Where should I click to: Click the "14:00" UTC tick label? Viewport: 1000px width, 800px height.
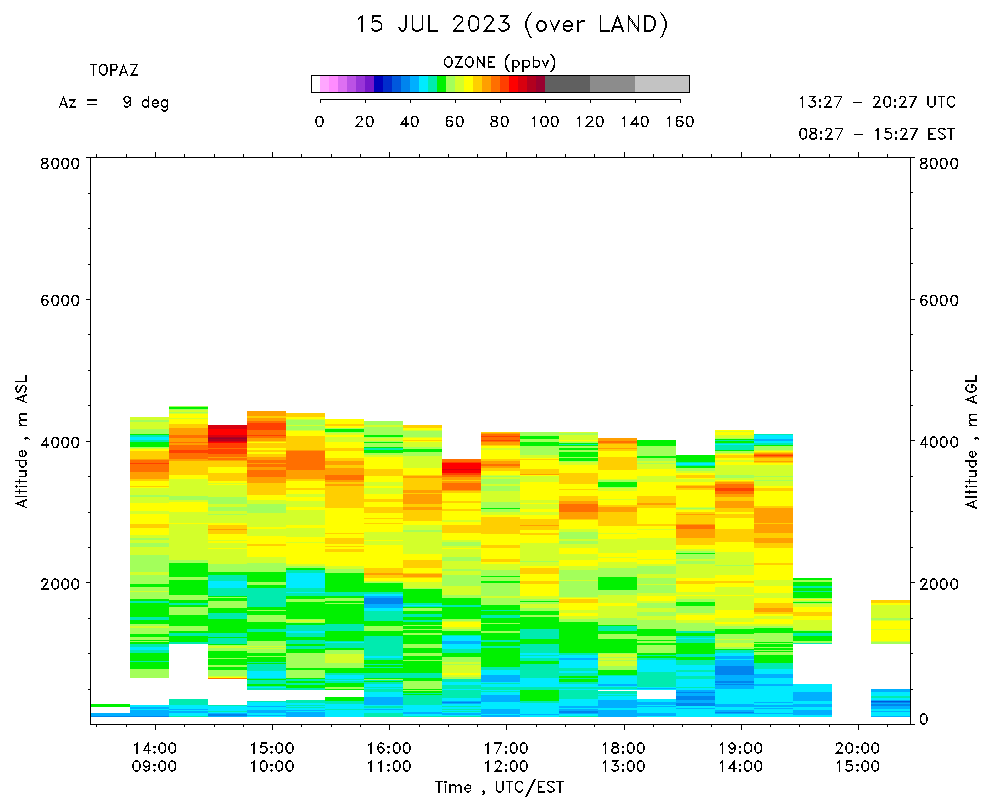[154, 748]
